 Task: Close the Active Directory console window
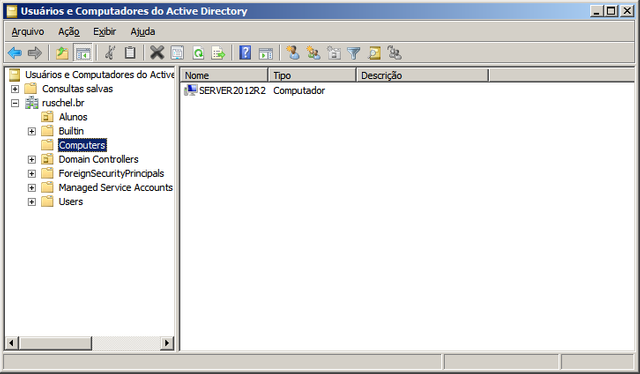[x=627, y=11]
